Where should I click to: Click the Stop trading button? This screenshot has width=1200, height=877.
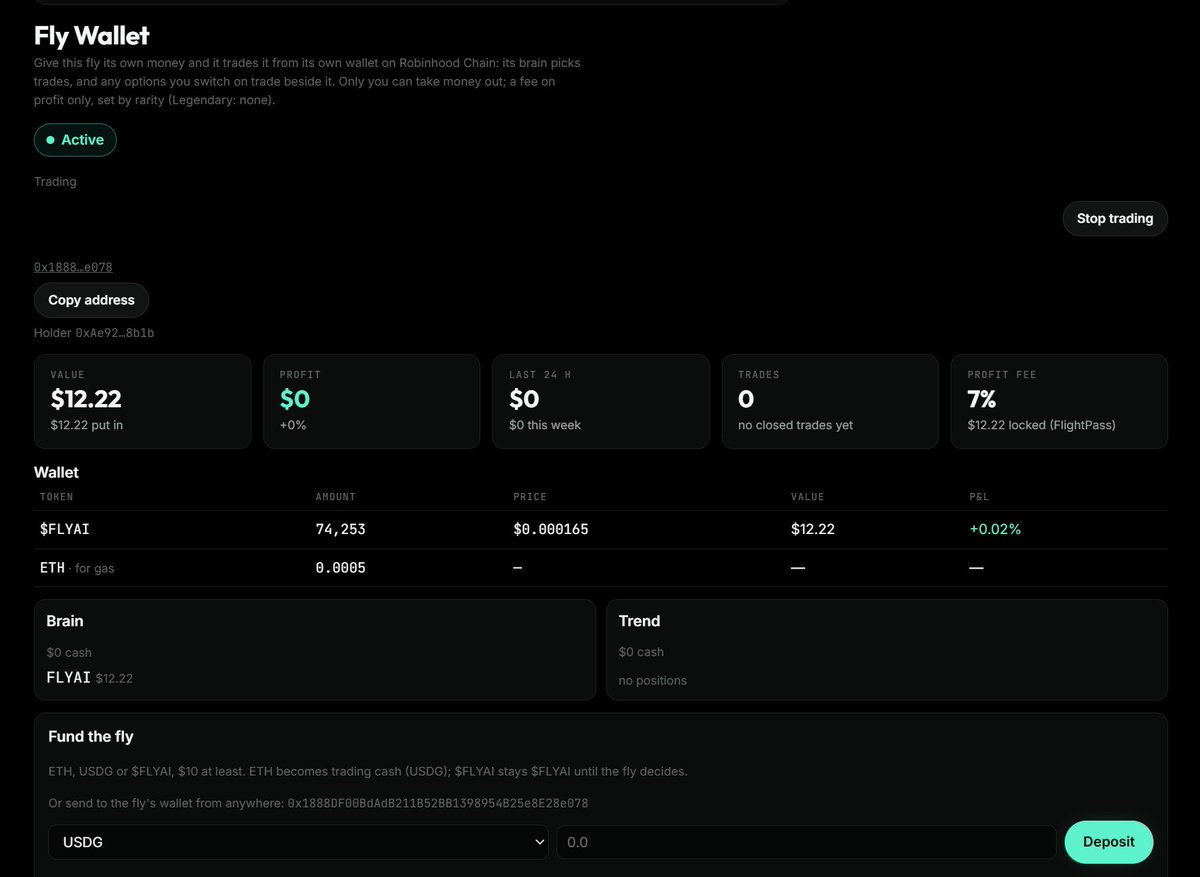pos(1115,218)
